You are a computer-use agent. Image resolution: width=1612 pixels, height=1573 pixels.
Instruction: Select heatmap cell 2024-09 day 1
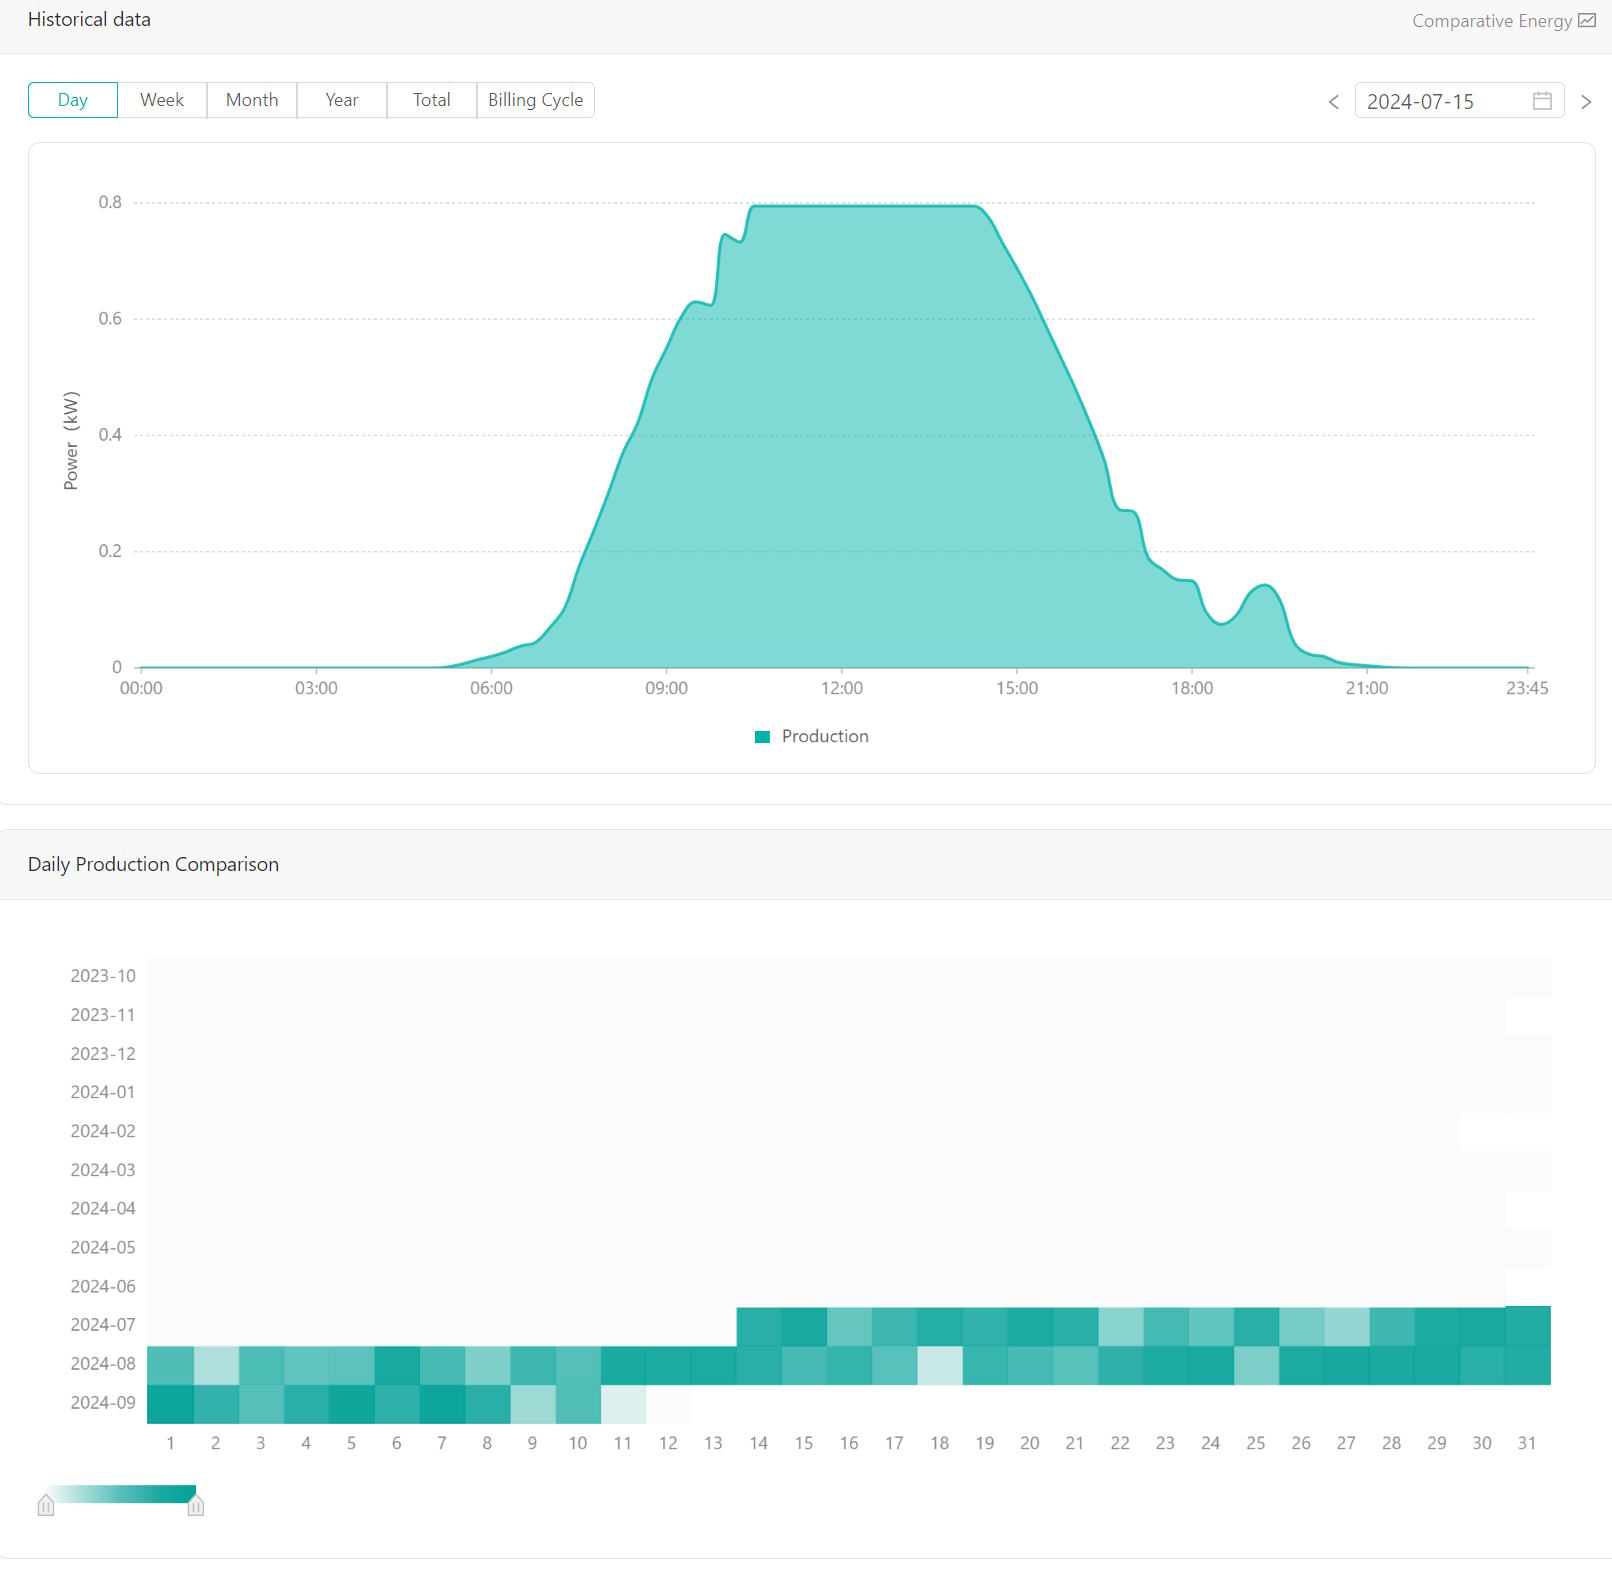click(170, 1404)
